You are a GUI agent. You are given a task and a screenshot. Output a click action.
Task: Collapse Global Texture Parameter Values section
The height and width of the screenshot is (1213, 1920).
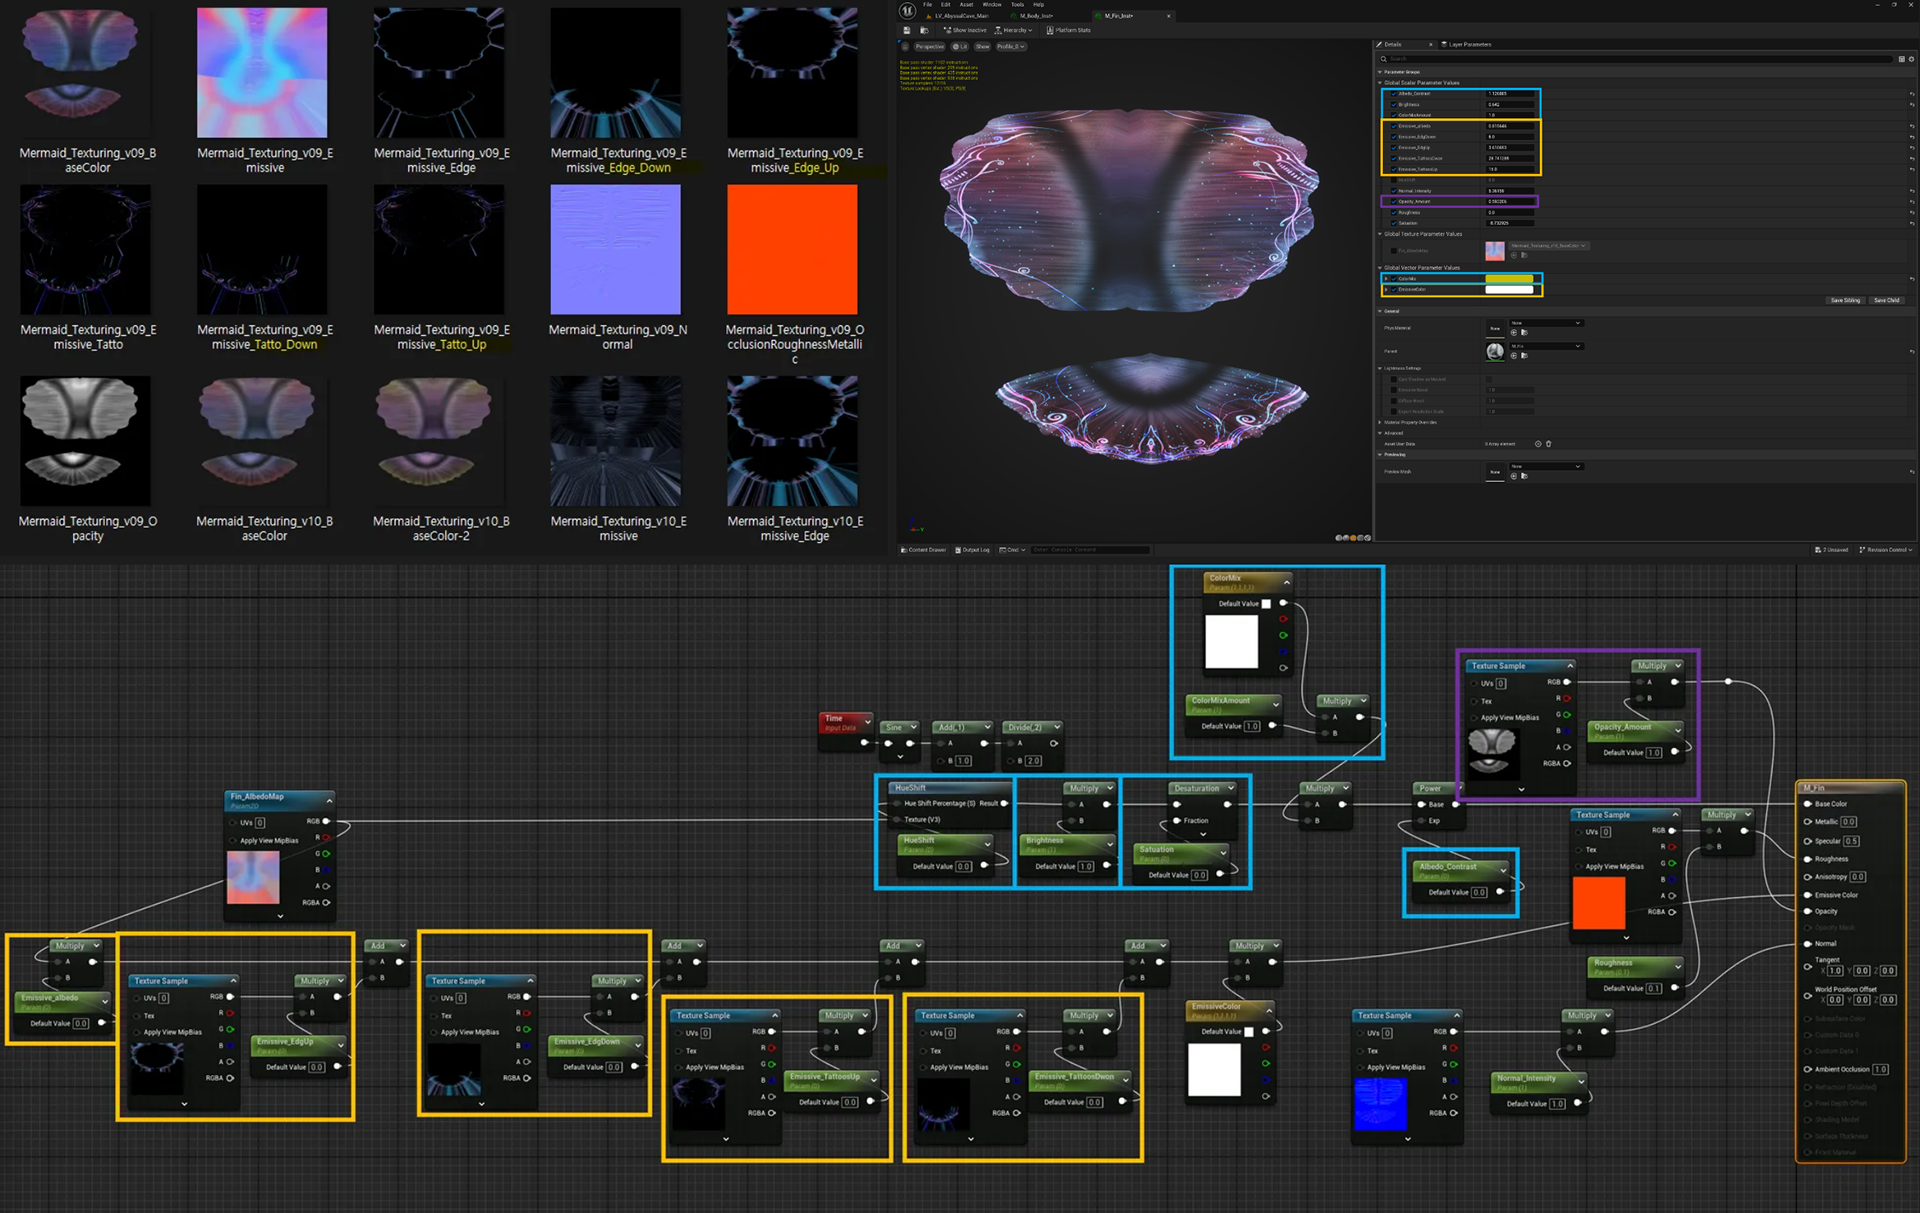click(1380, 234)
